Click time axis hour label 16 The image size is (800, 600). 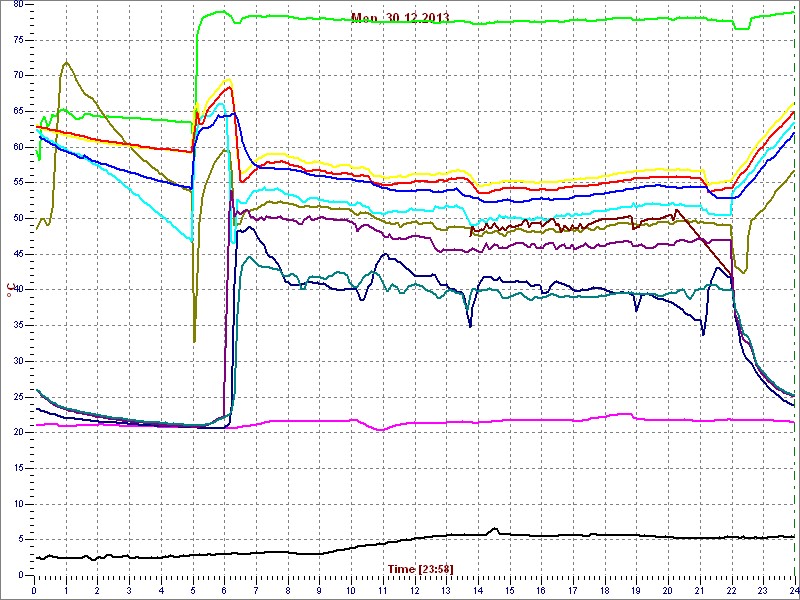tap(542, 588)
